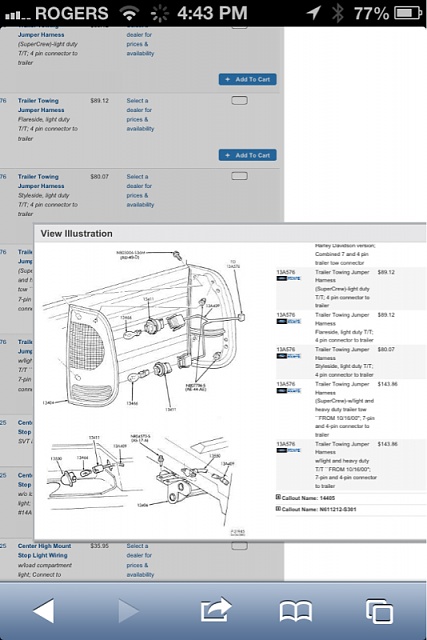The width and height of the screenshot is (427, 640).
Task: Open Safari bookmarks book icon
Action: point(296,611)
